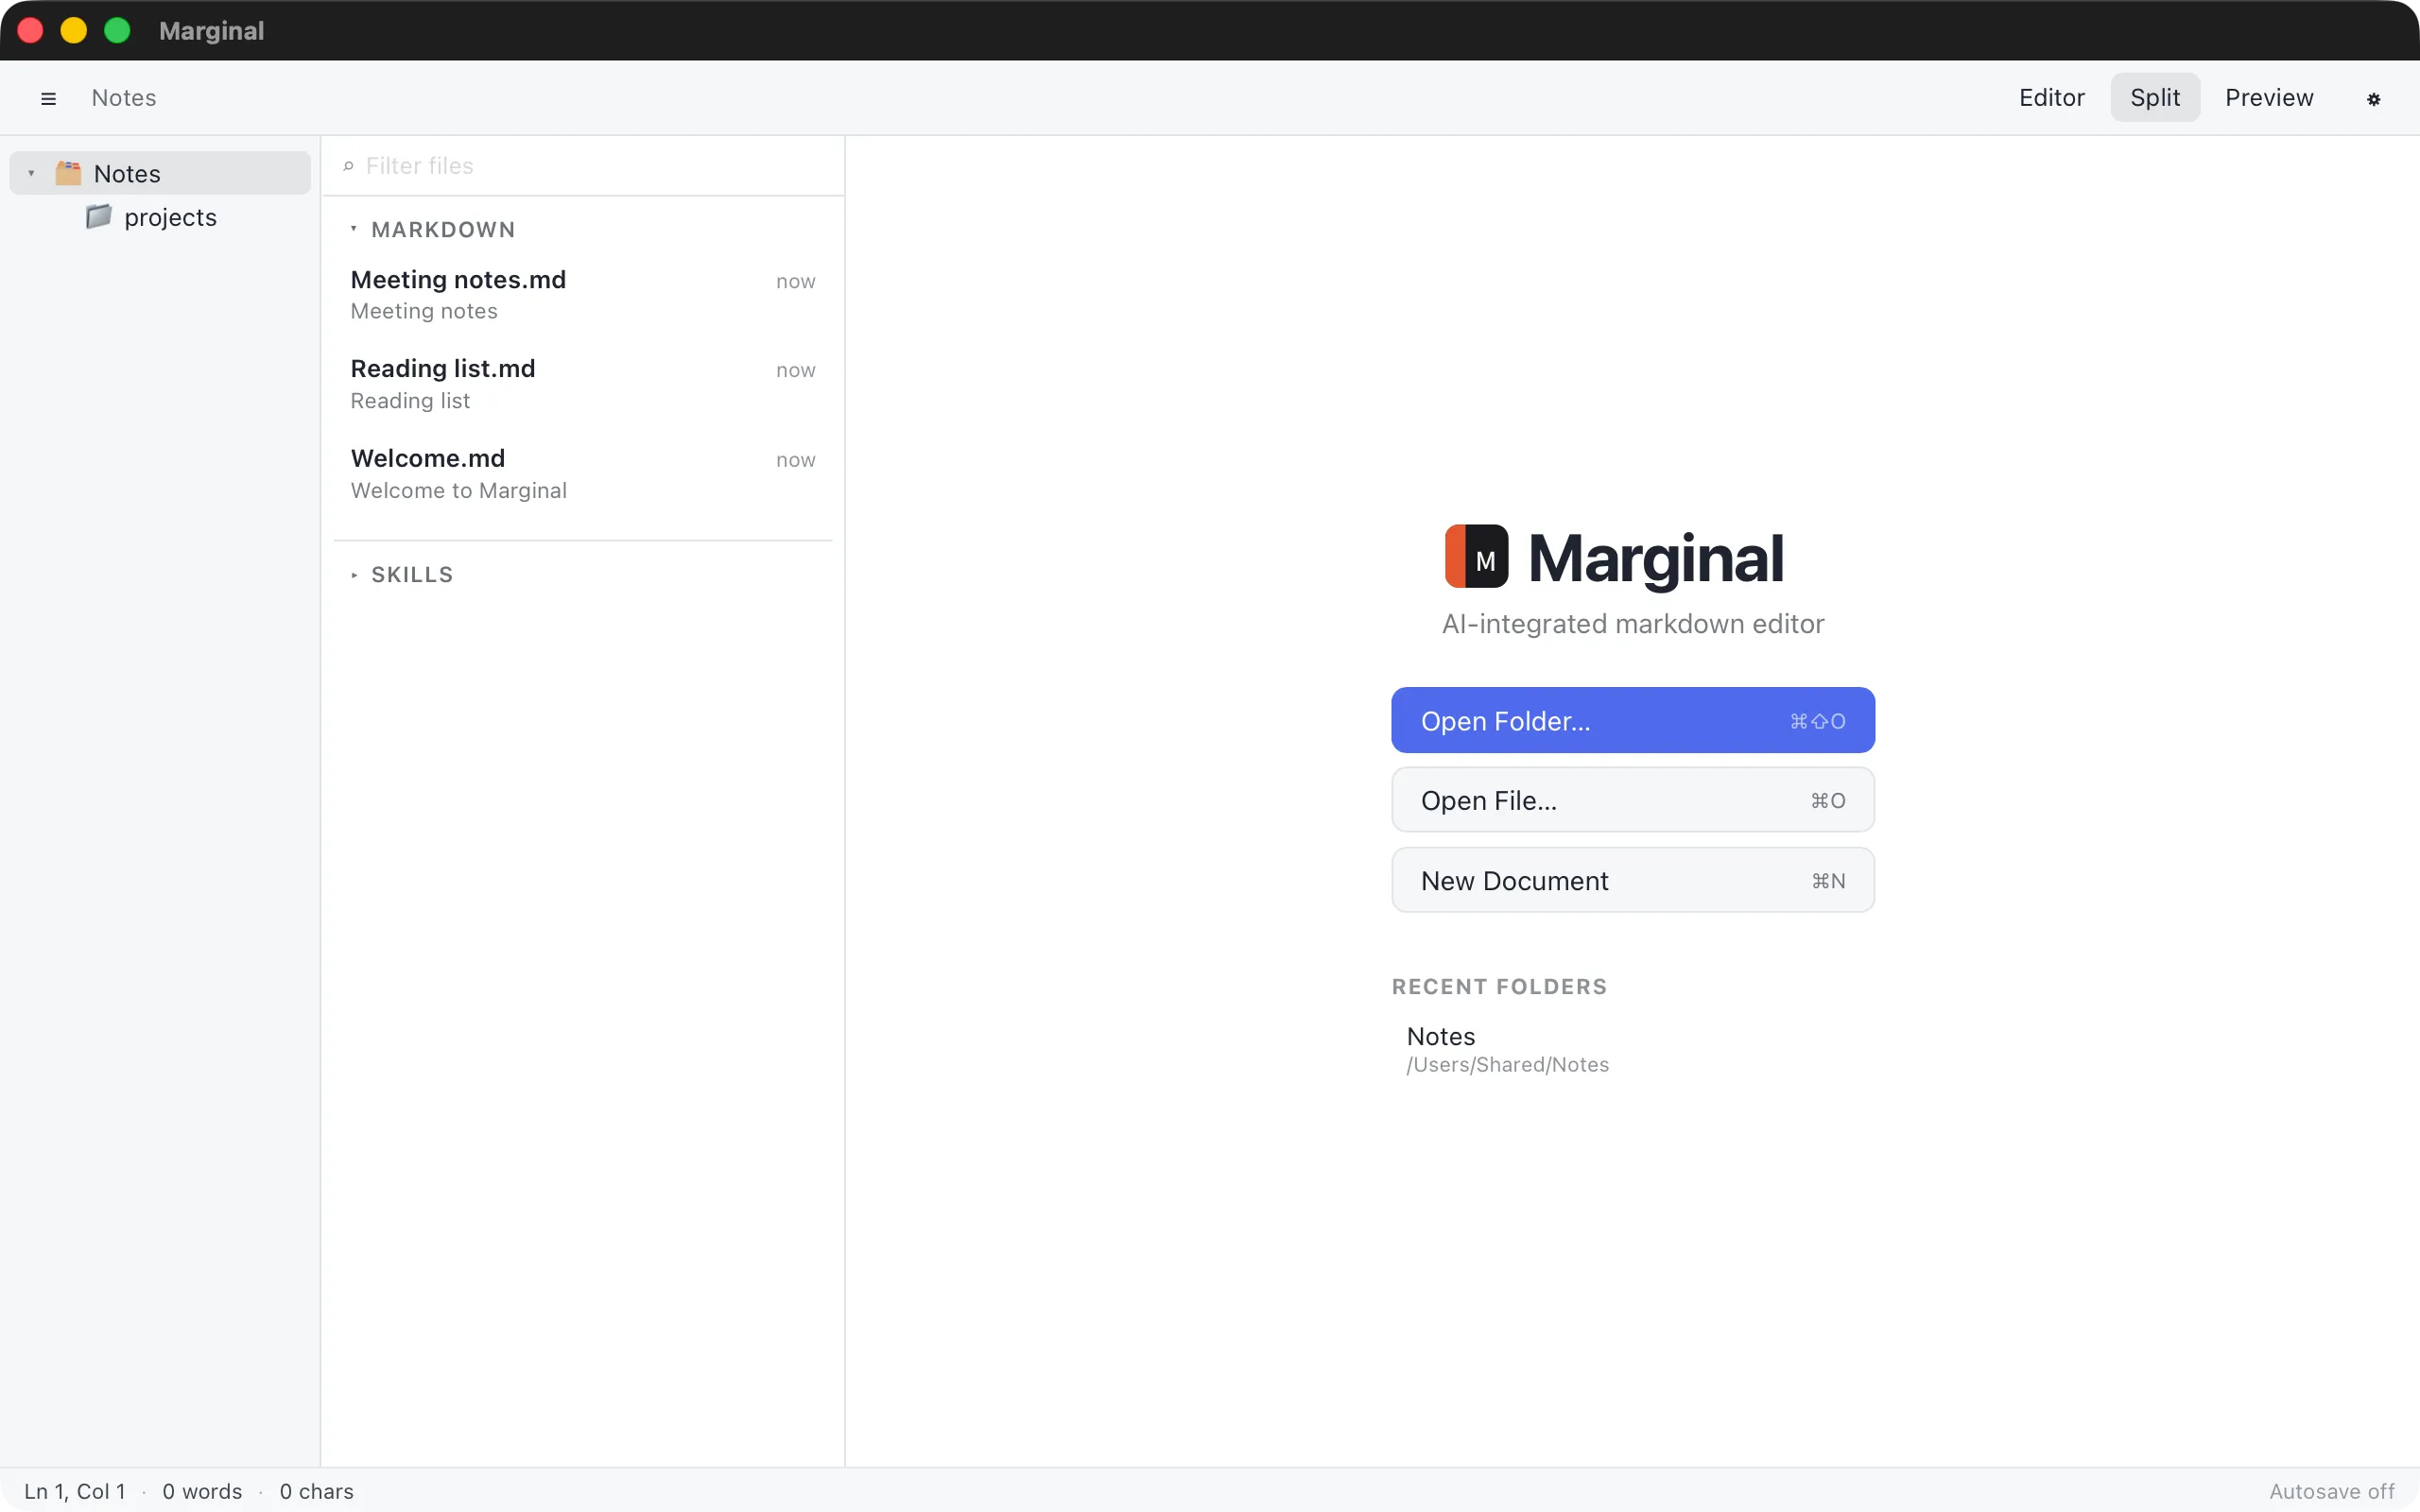Click the Notes breadcrumb in the toolbar
2420x1512 pixels.
(124, 98)
